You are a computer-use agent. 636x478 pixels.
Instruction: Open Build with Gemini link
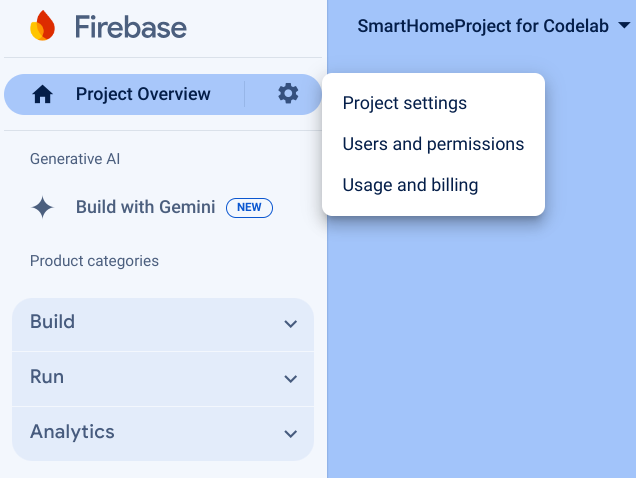145,208
